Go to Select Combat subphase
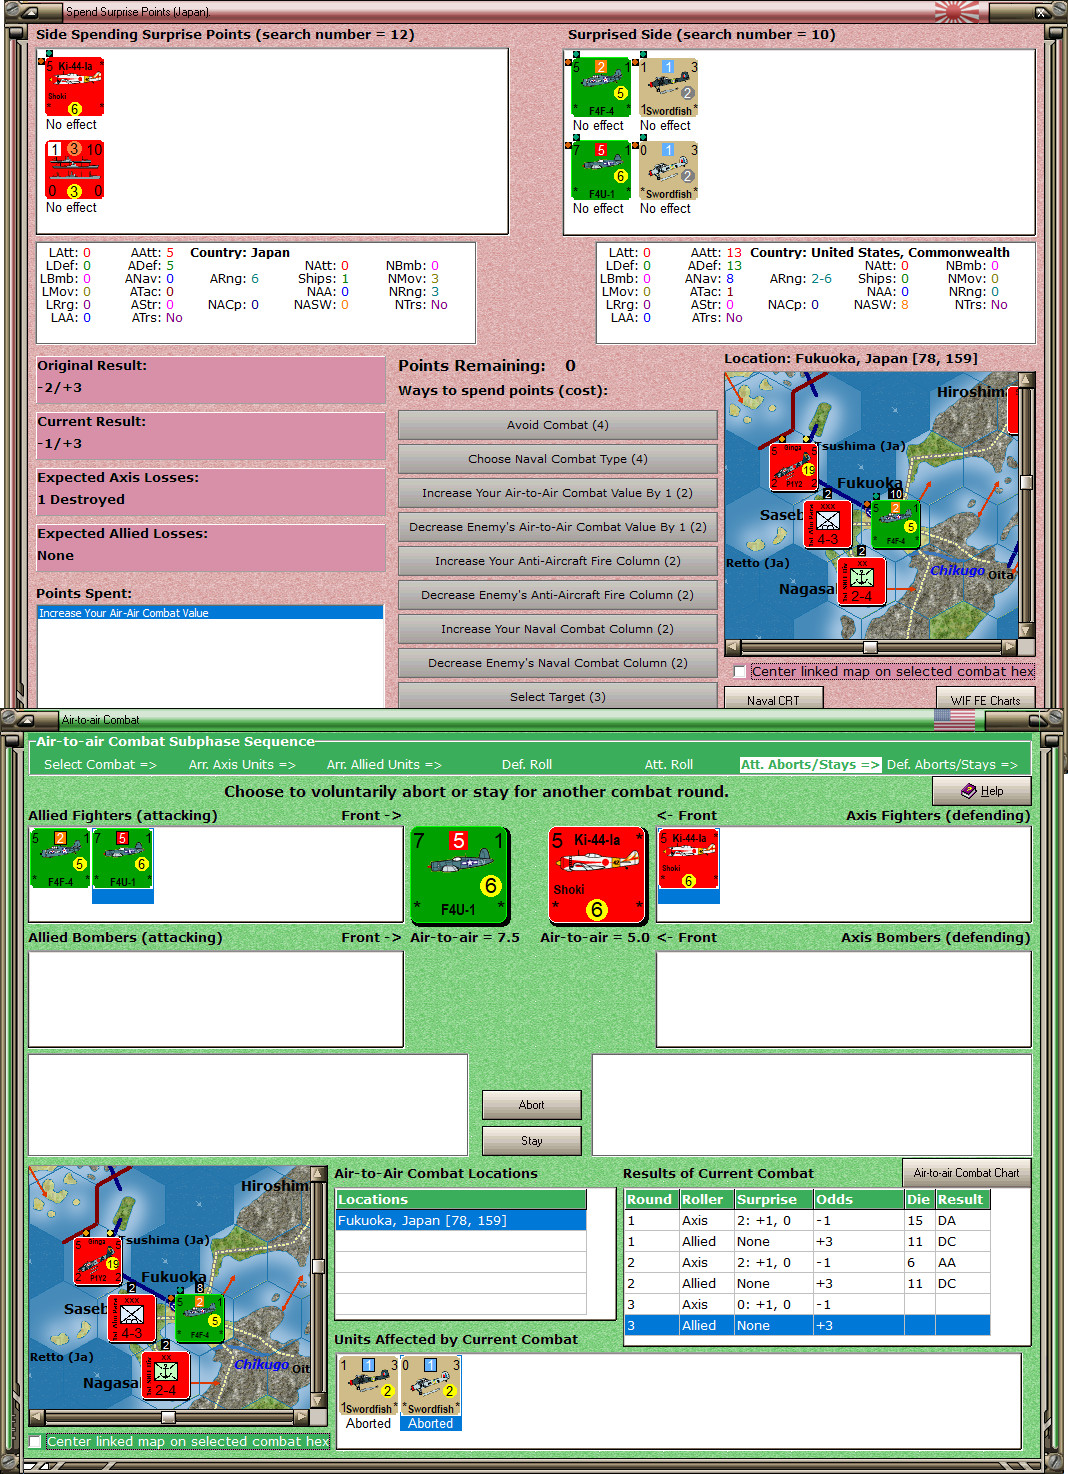The image size is (1068, 1474). point(100,764)
